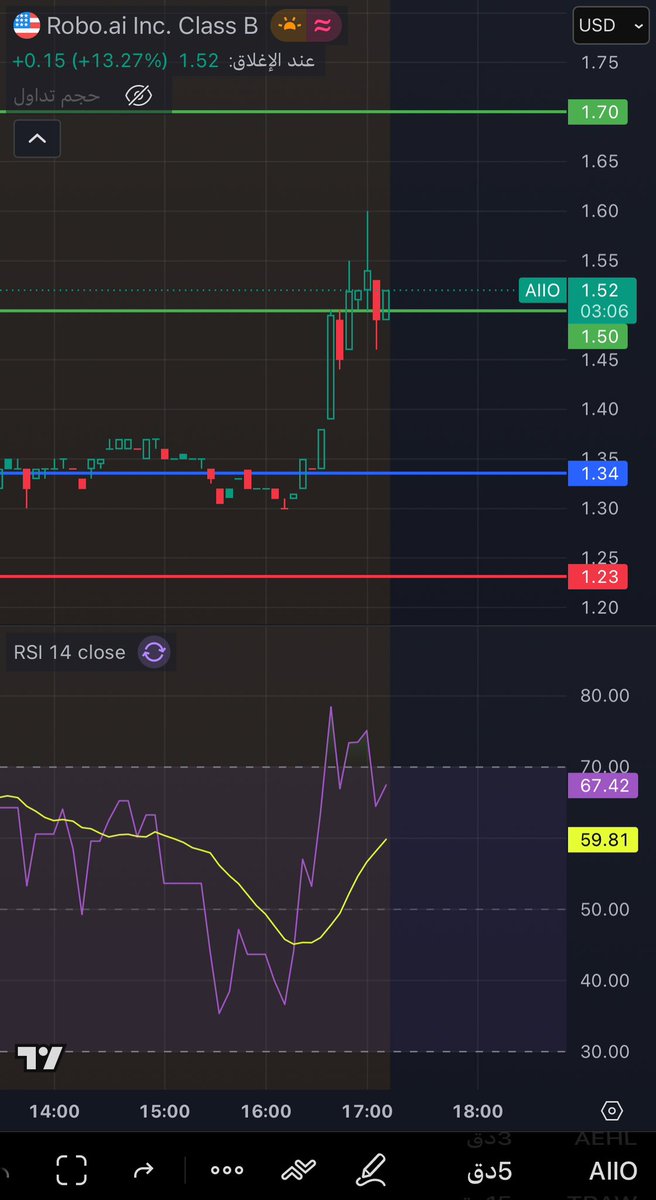Tap the US flag symbol icon
The width and height of the screenshot is (656, 1200).
26,26
